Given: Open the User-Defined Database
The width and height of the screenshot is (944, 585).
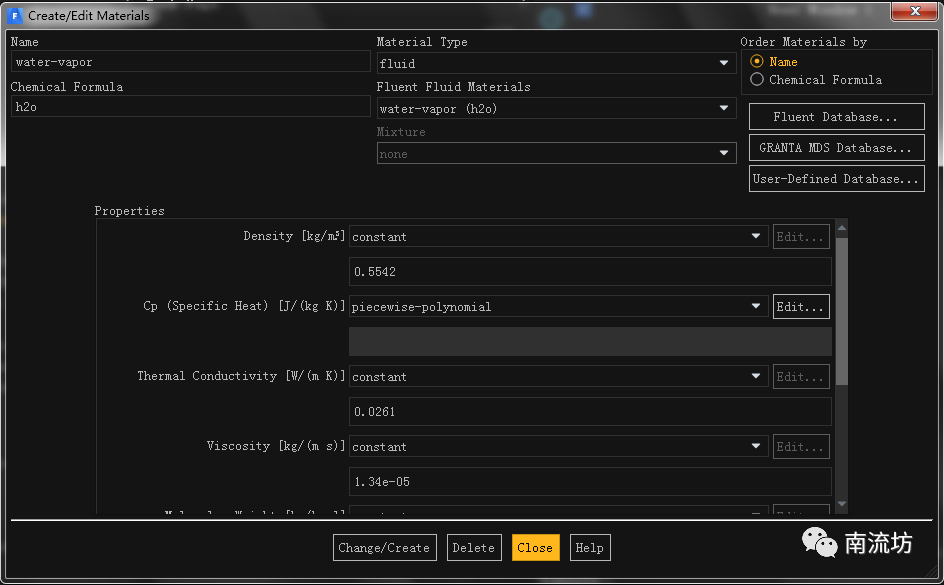Looking at the screenshot, I should click(836, 179).
